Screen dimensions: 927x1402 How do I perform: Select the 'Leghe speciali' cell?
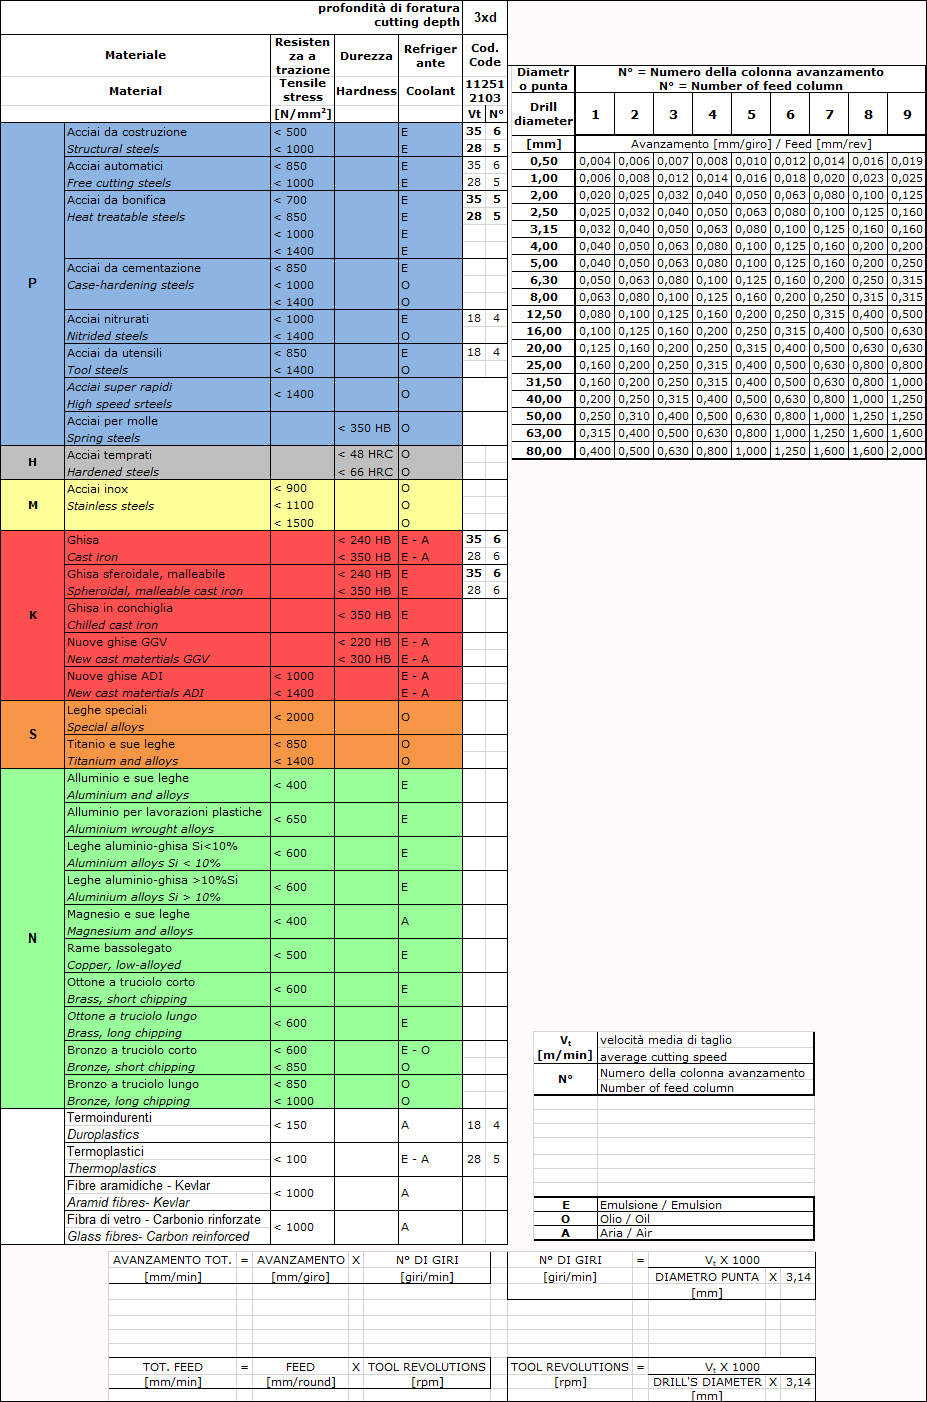point(168,710)
